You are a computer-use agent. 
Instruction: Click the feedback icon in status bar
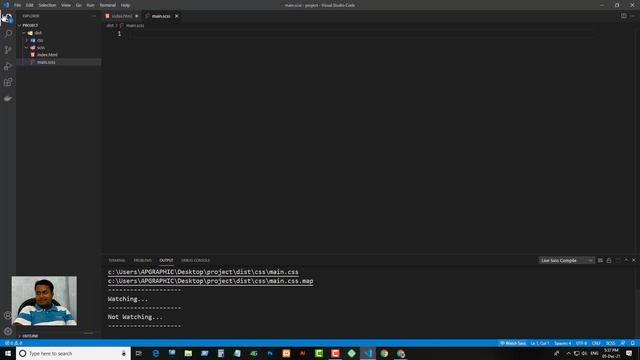point(623,343)
